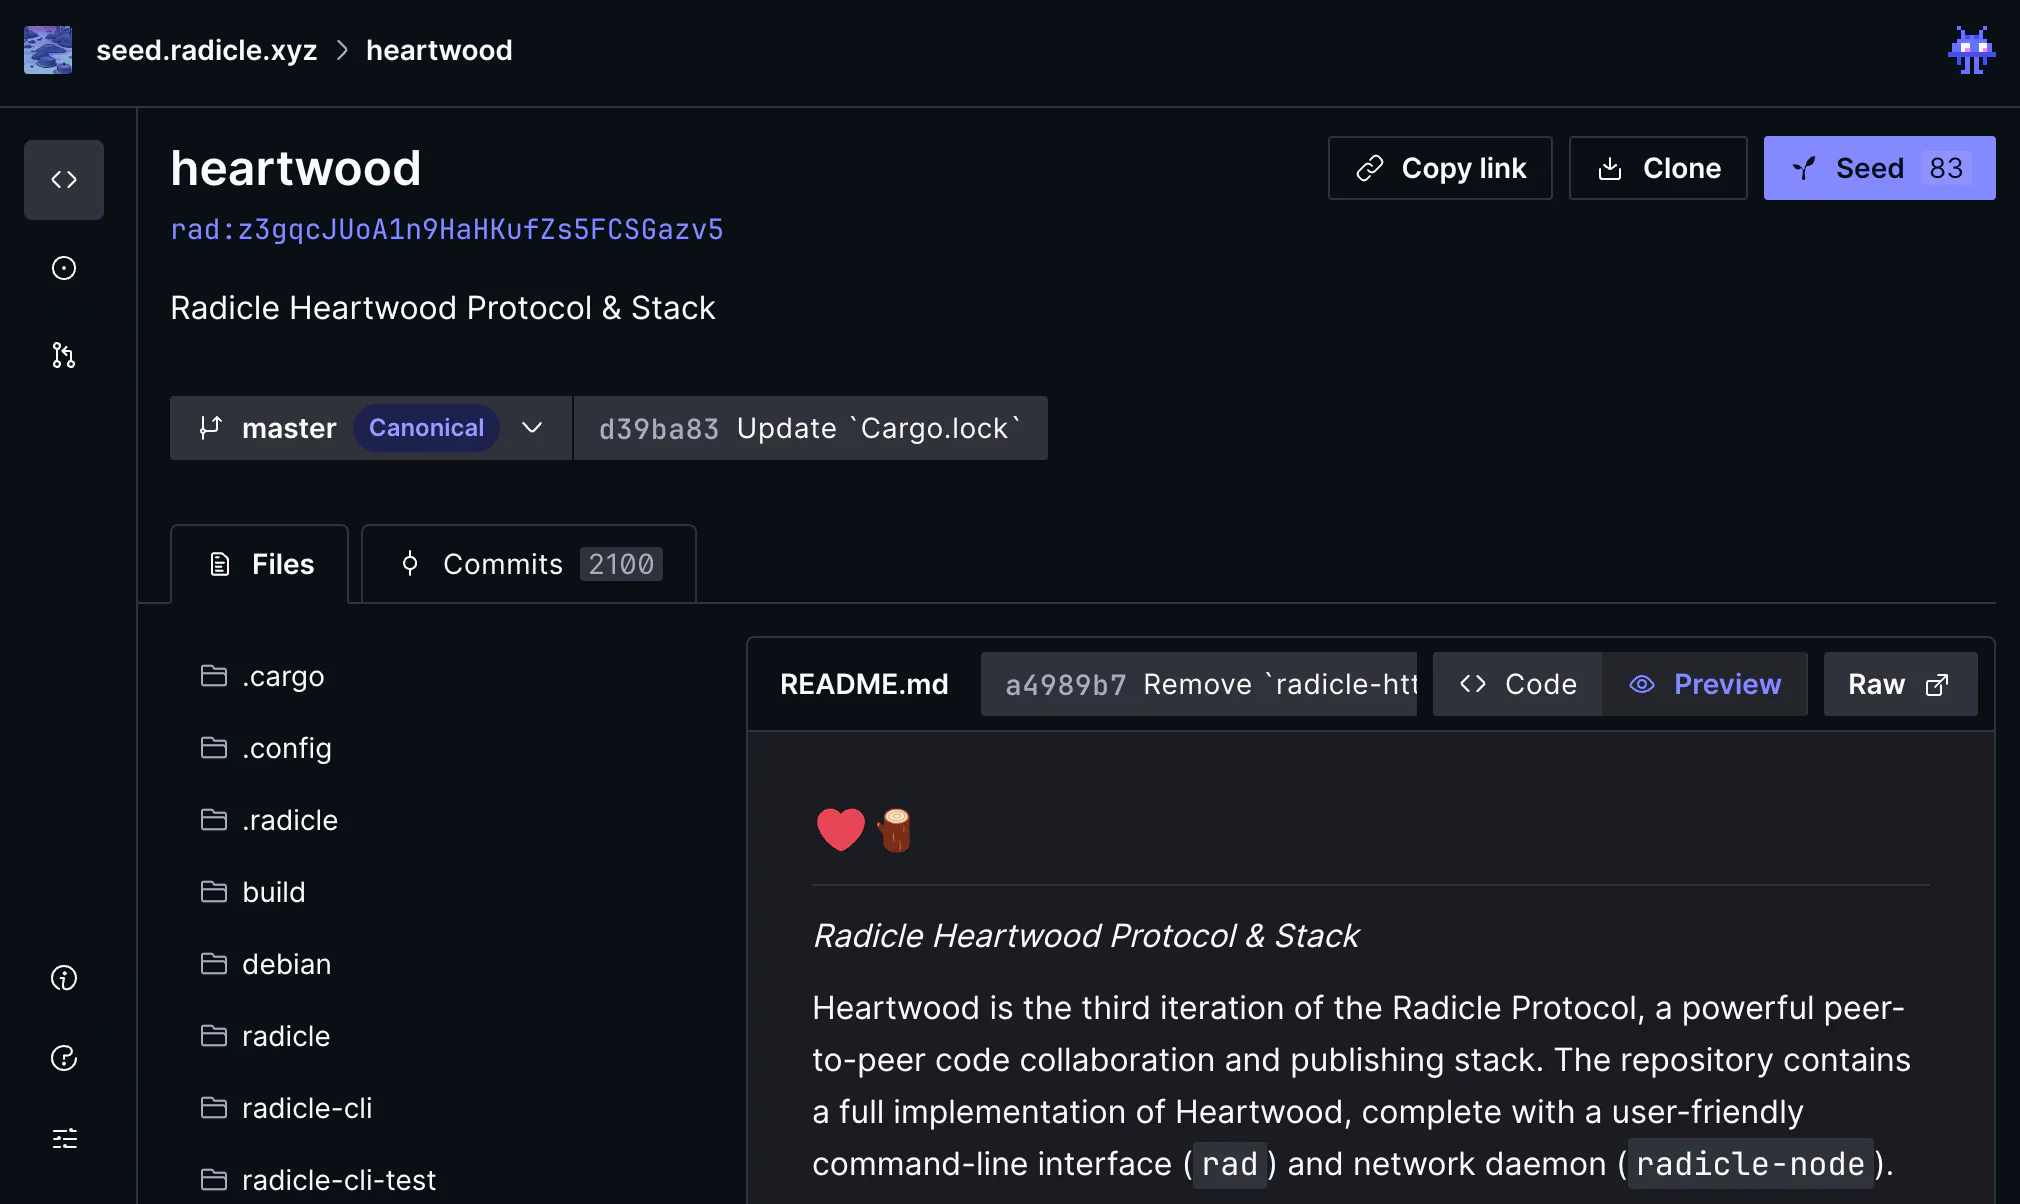This screenshot has height=1204, width=2020.
Task: Expand the radicle folder
Action: pos(265,1036)
